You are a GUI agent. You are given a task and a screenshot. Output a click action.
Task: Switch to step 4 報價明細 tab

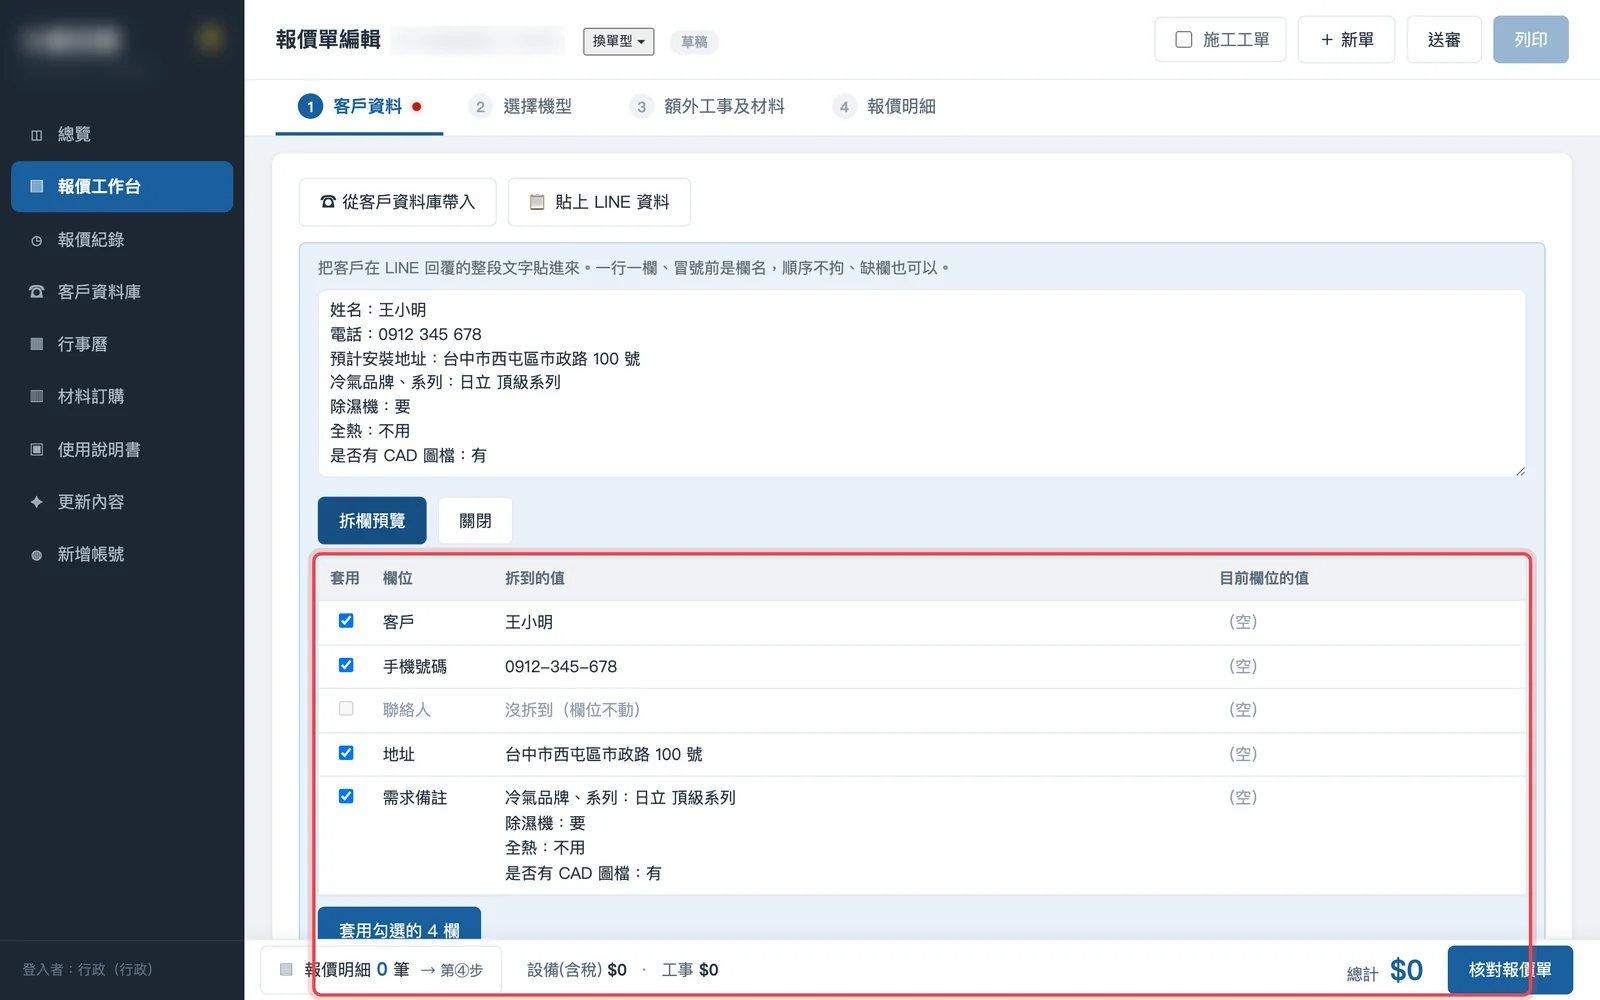(884, 106)
